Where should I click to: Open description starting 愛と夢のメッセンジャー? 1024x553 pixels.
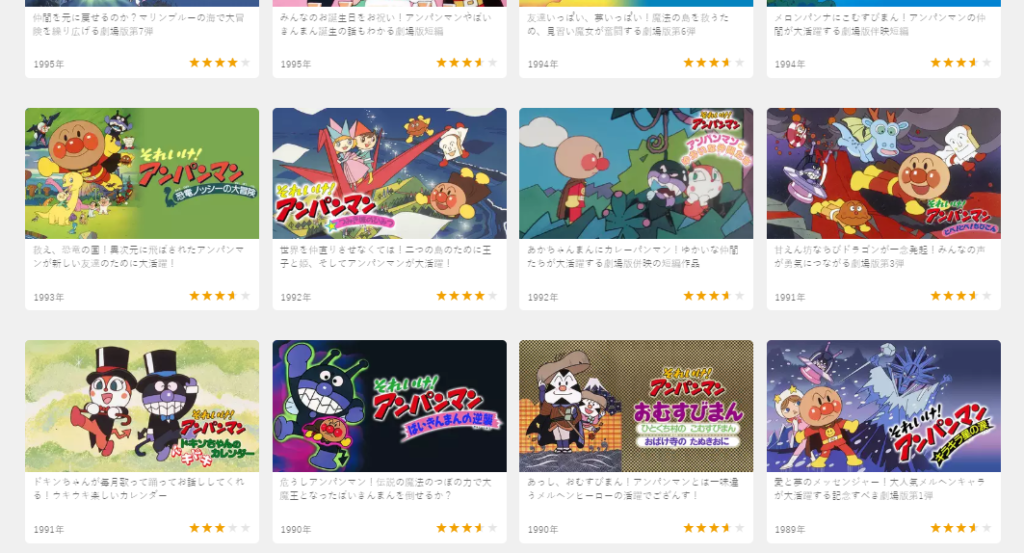(880, 488)
